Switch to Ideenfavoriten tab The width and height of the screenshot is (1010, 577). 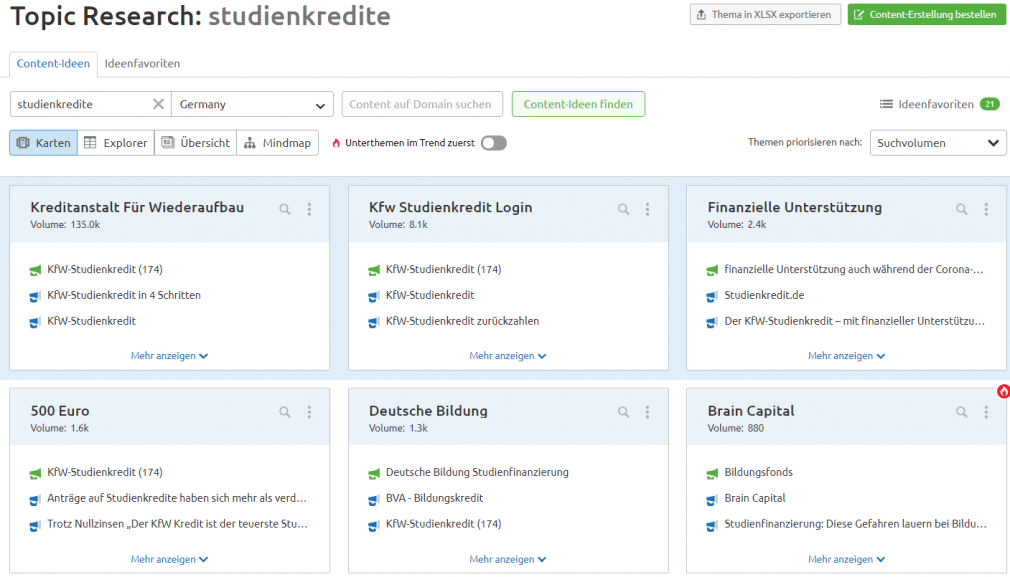(x=142, y=64)
